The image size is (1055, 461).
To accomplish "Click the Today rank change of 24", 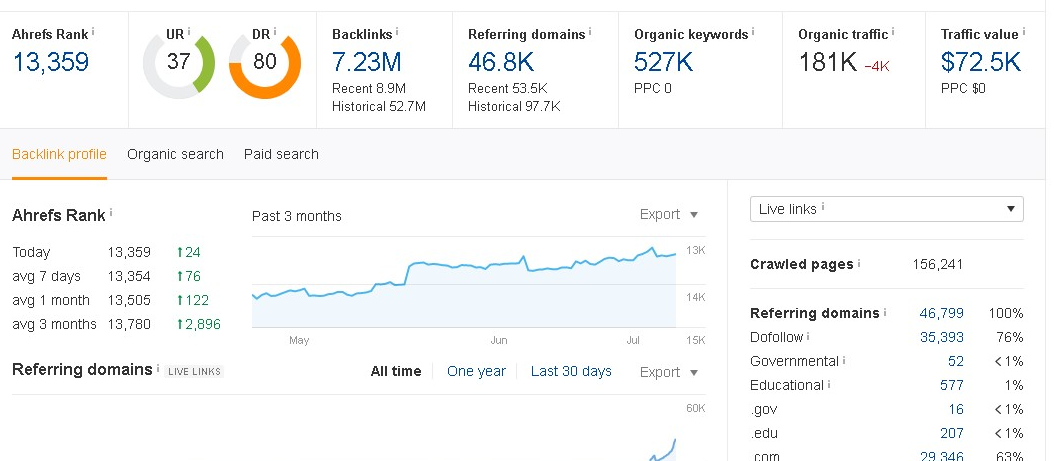I will 188,252.
